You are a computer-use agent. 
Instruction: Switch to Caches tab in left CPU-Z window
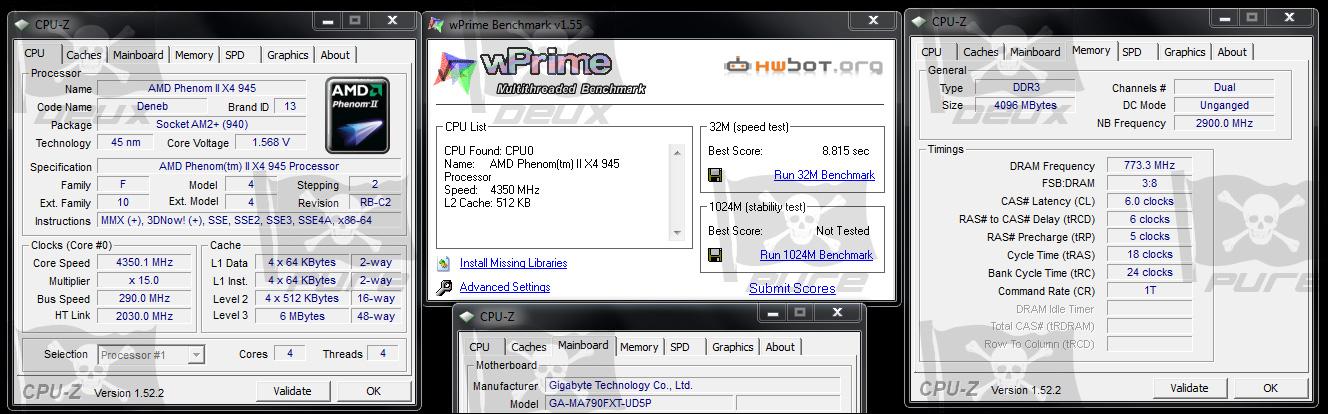84,56
